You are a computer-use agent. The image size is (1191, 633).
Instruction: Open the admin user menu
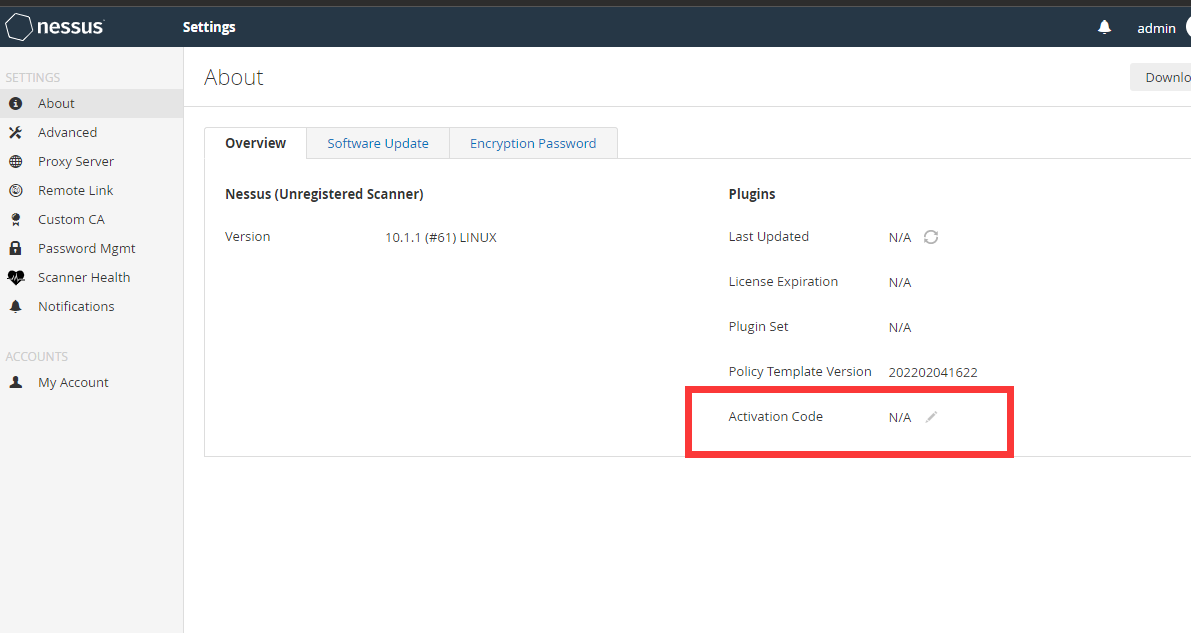(x=1156, y=28)
